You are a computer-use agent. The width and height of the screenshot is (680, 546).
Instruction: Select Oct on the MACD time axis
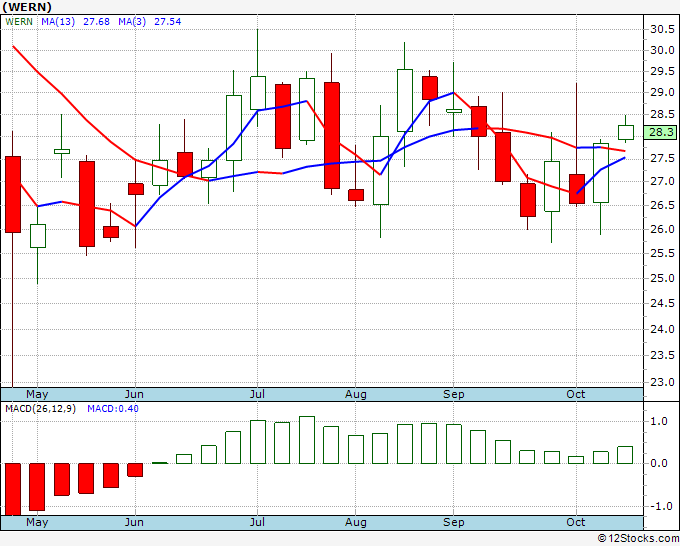coord(575,523)
